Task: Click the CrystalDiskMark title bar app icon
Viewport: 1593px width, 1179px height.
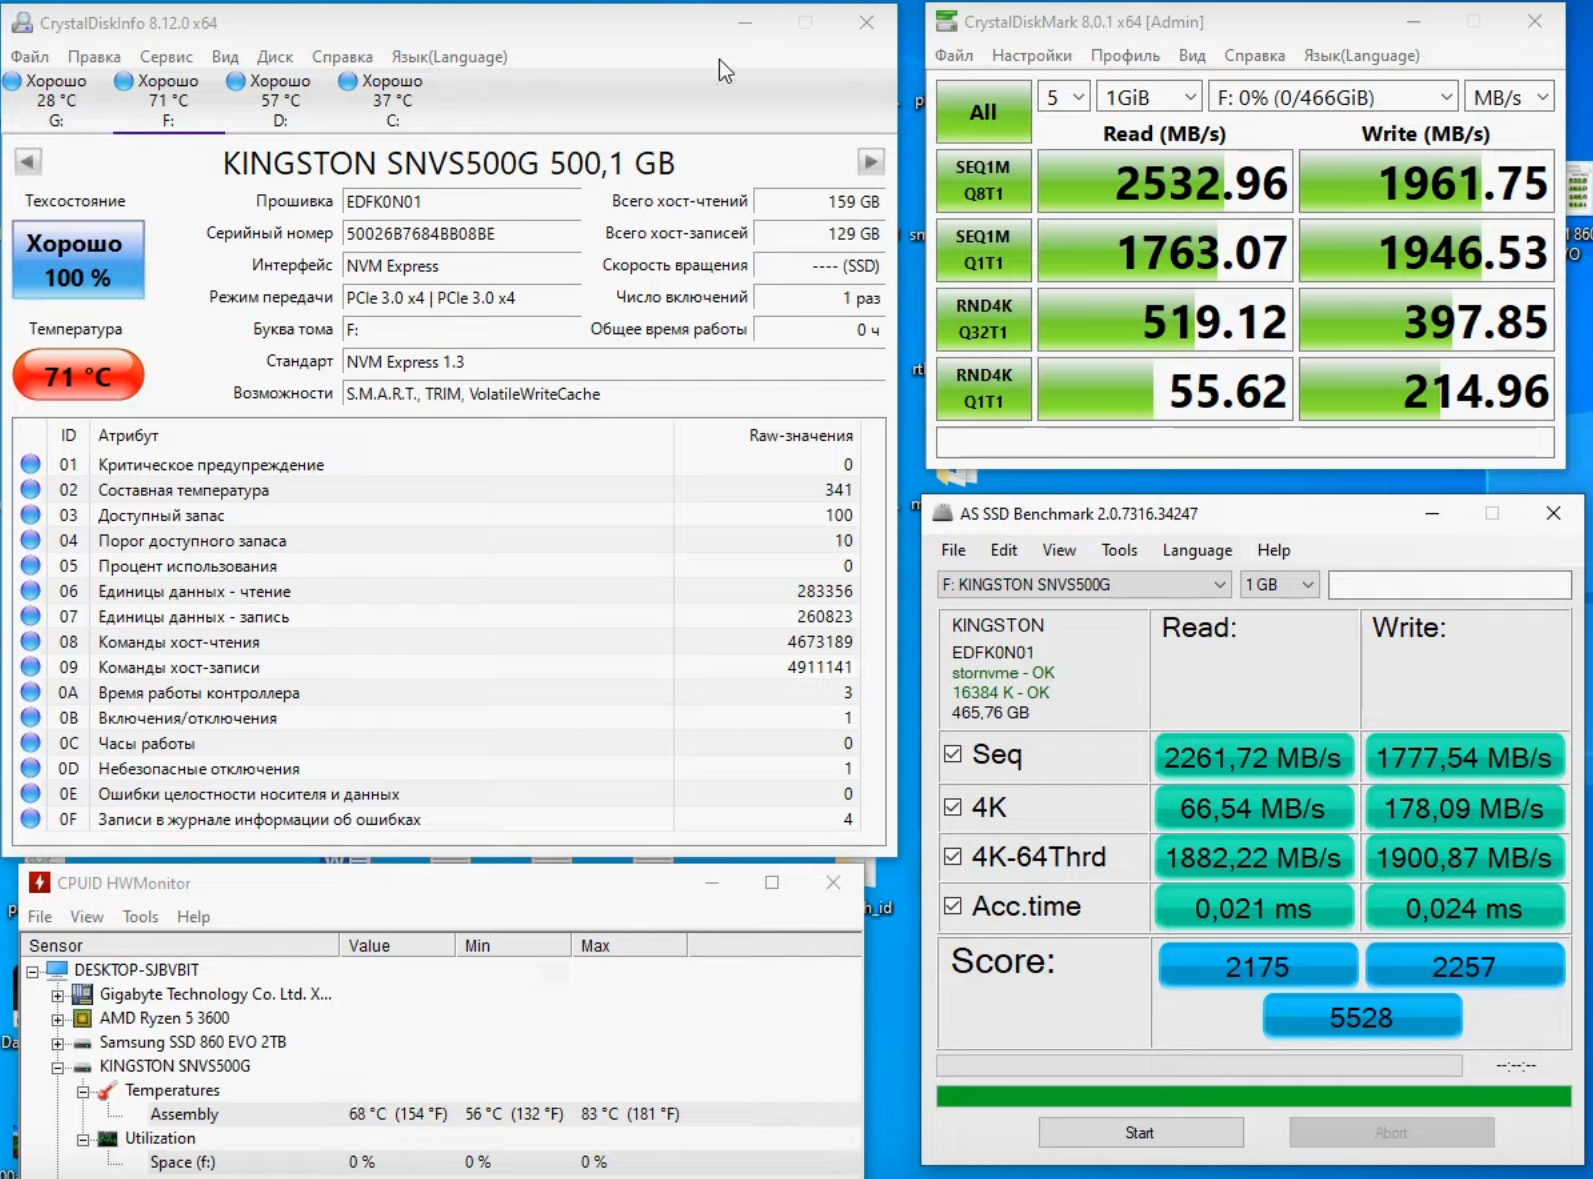Action: tap(946, 21)
